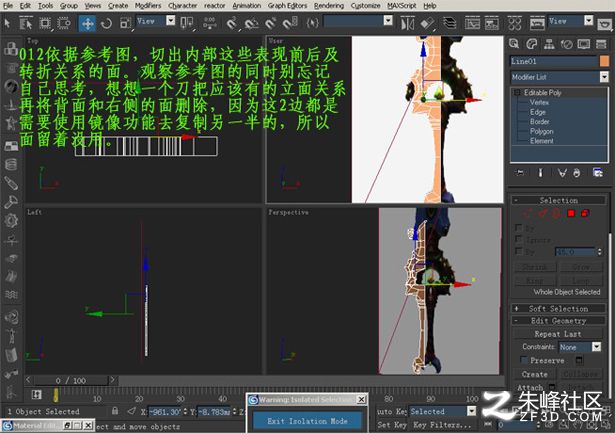Viewport: 615px width, 433px height.
Task: Click Pin Stack icon
Action: [x=520, y=173]
